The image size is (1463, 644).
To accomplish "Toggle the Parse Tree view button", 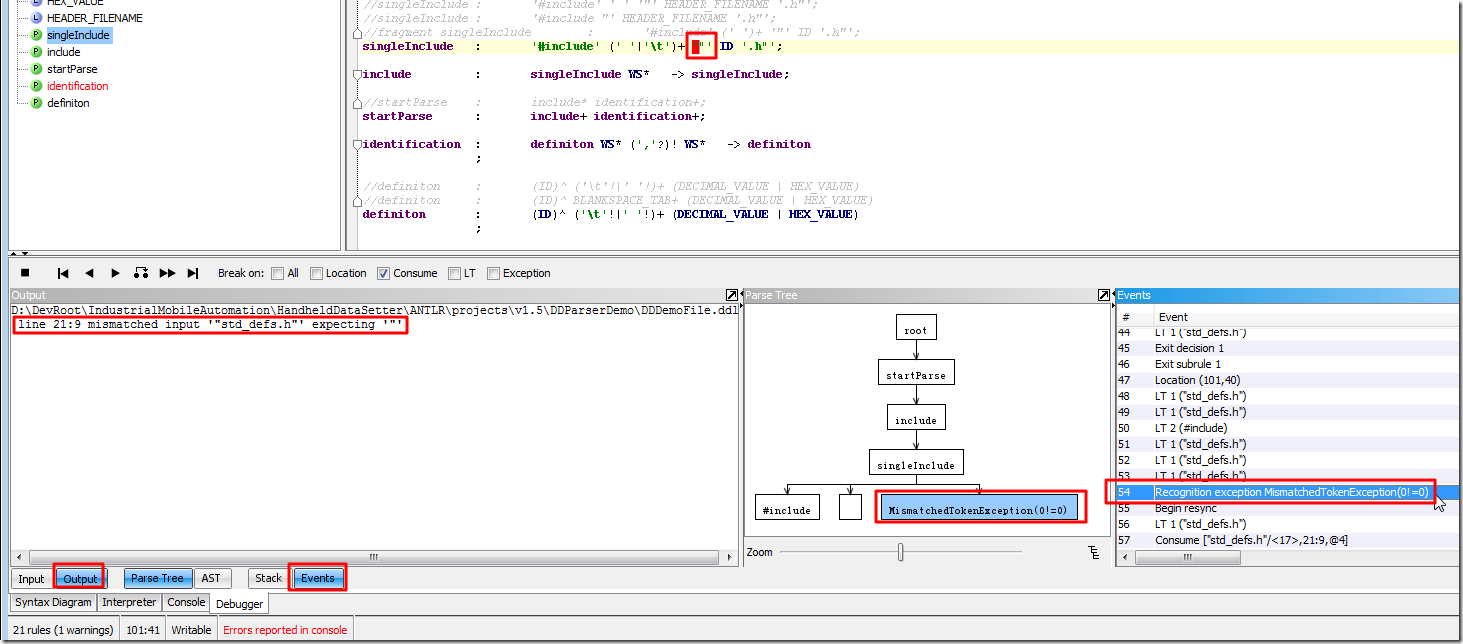I will [158, 578].
